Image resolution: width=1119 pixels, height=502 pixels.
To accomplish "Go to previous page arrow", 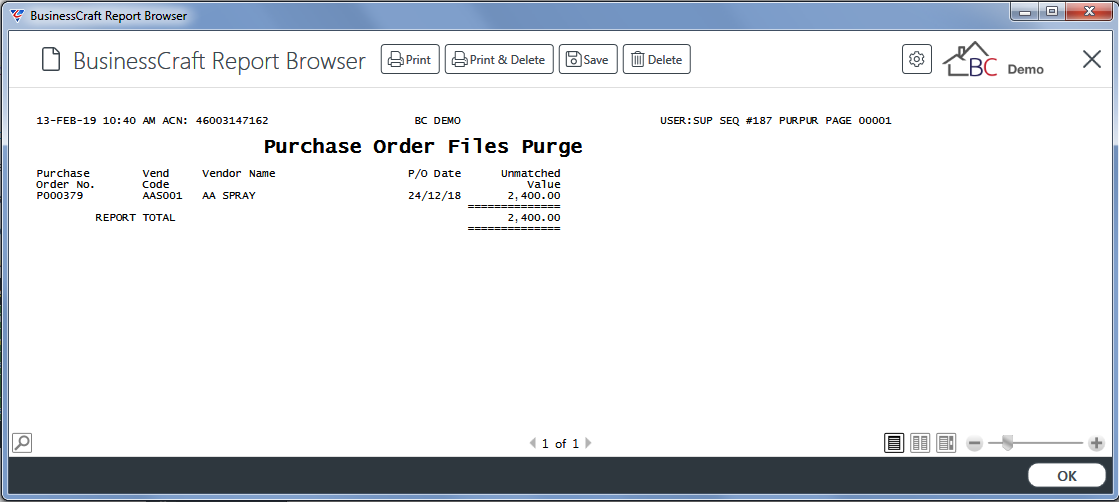I will (x=532, y=443).
